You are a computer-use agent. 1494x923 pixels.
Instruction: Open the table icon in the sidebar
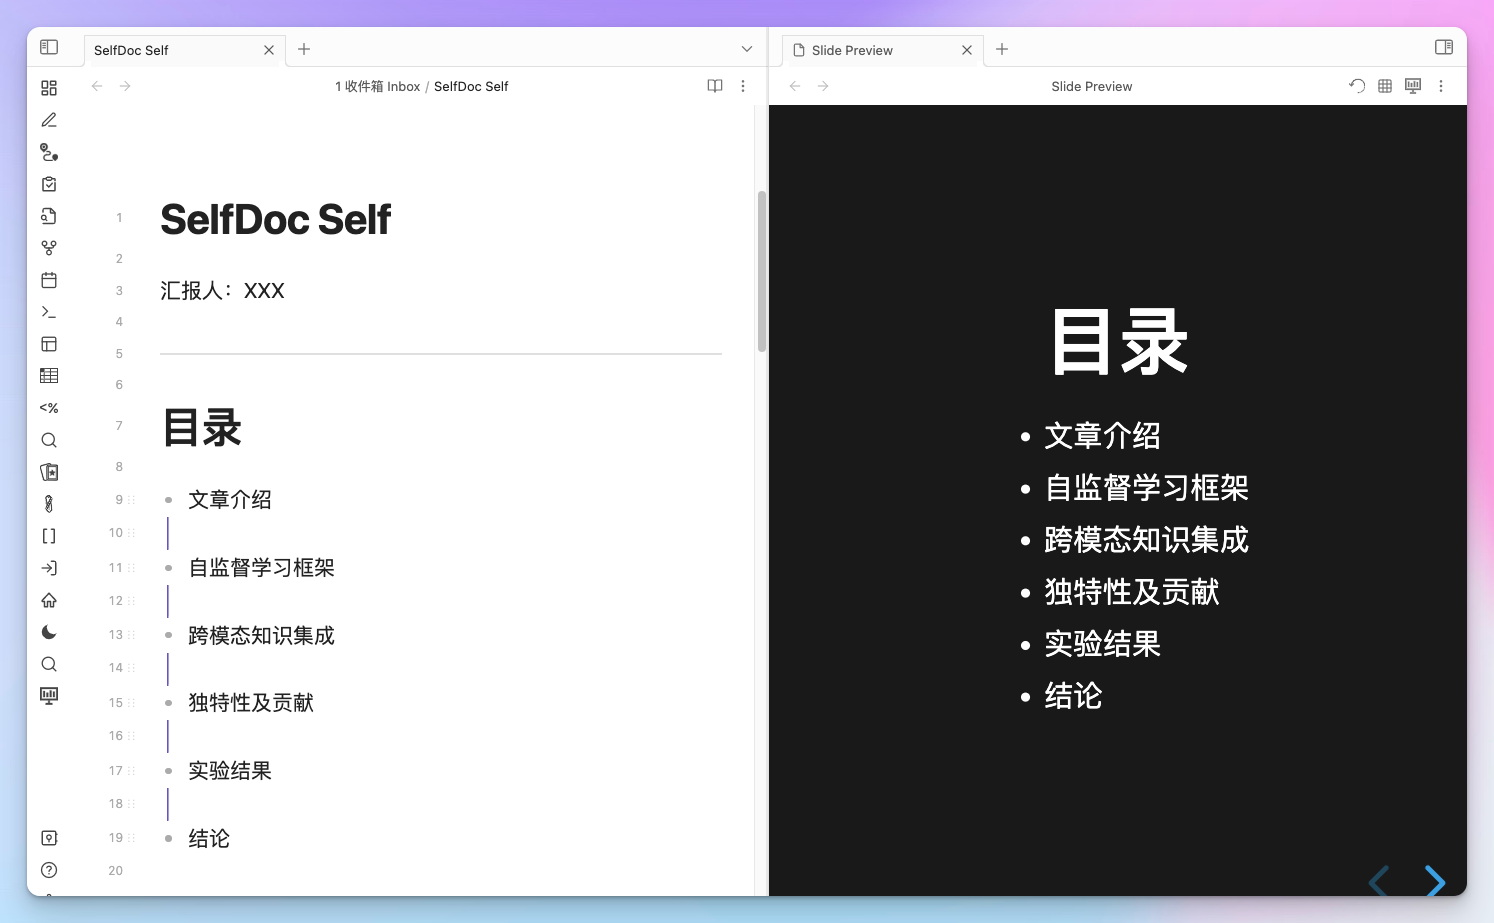pos(49,375)
